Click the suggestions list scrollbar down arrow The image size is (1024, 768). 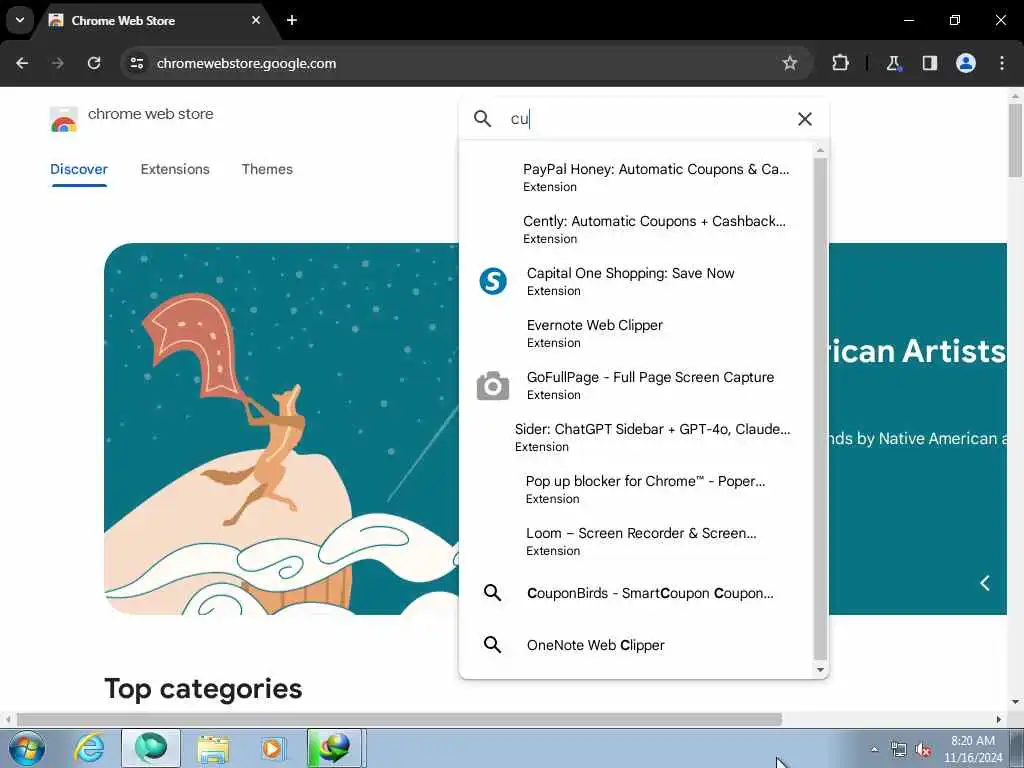820,670
